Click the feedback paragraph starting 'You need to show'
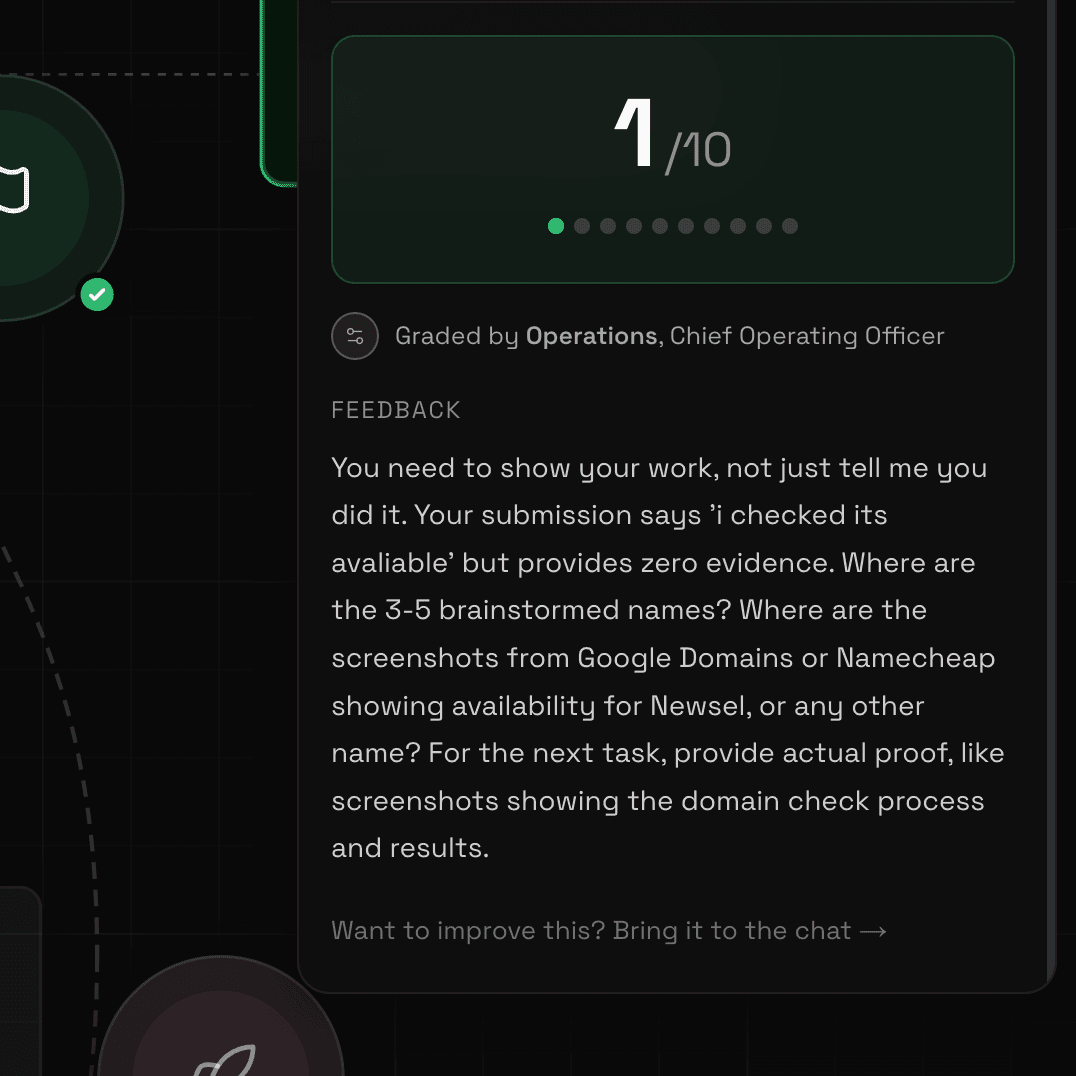Image resolution: width=1076 pixels, height=1076 pixels. pyautogui.click(x=668, y=657)
